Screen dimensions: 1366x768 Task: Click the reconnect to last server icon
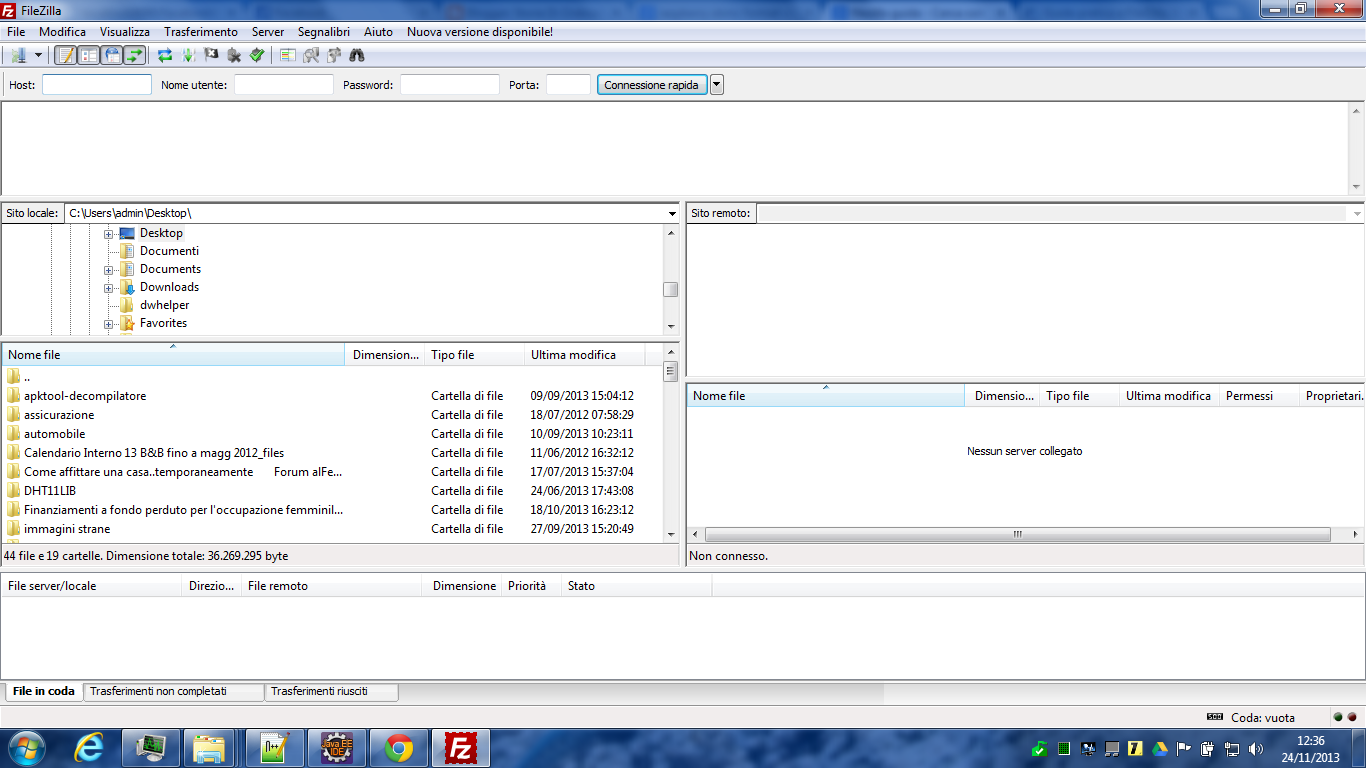(x=257, y=55)
